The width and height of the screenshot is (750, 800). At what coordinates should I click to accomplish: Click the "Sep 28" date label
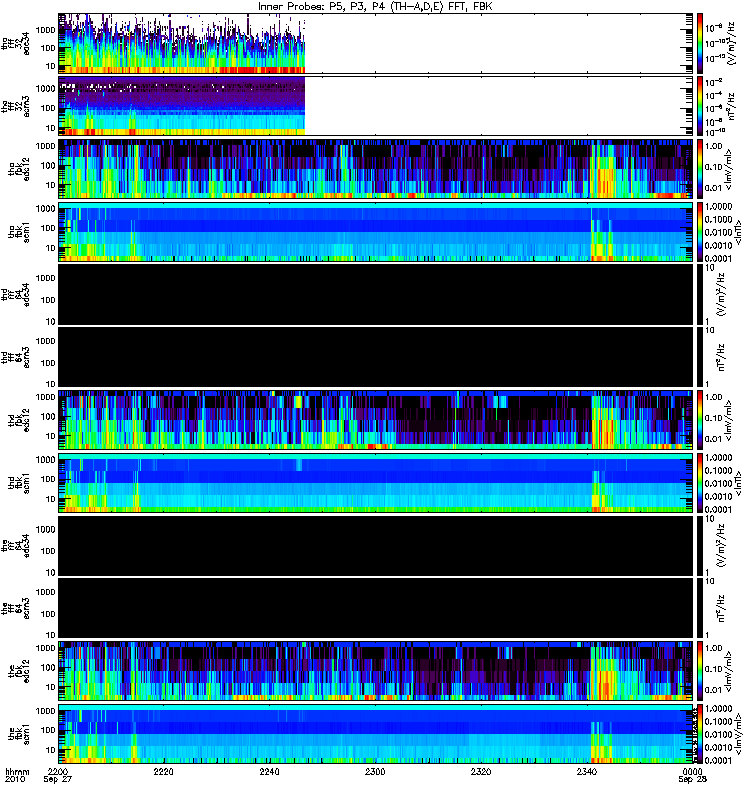[692, 780]
